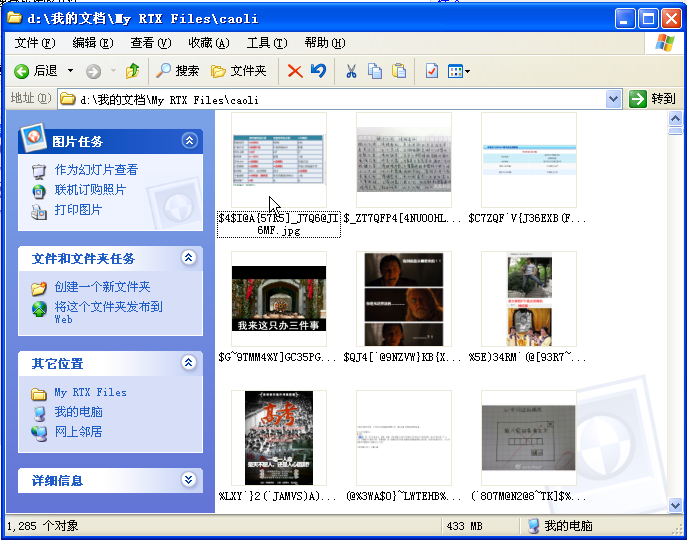Screen dimensions: 687x540
Task: Toggle the Folders (文件夹) pane
Action: (238, 71)
